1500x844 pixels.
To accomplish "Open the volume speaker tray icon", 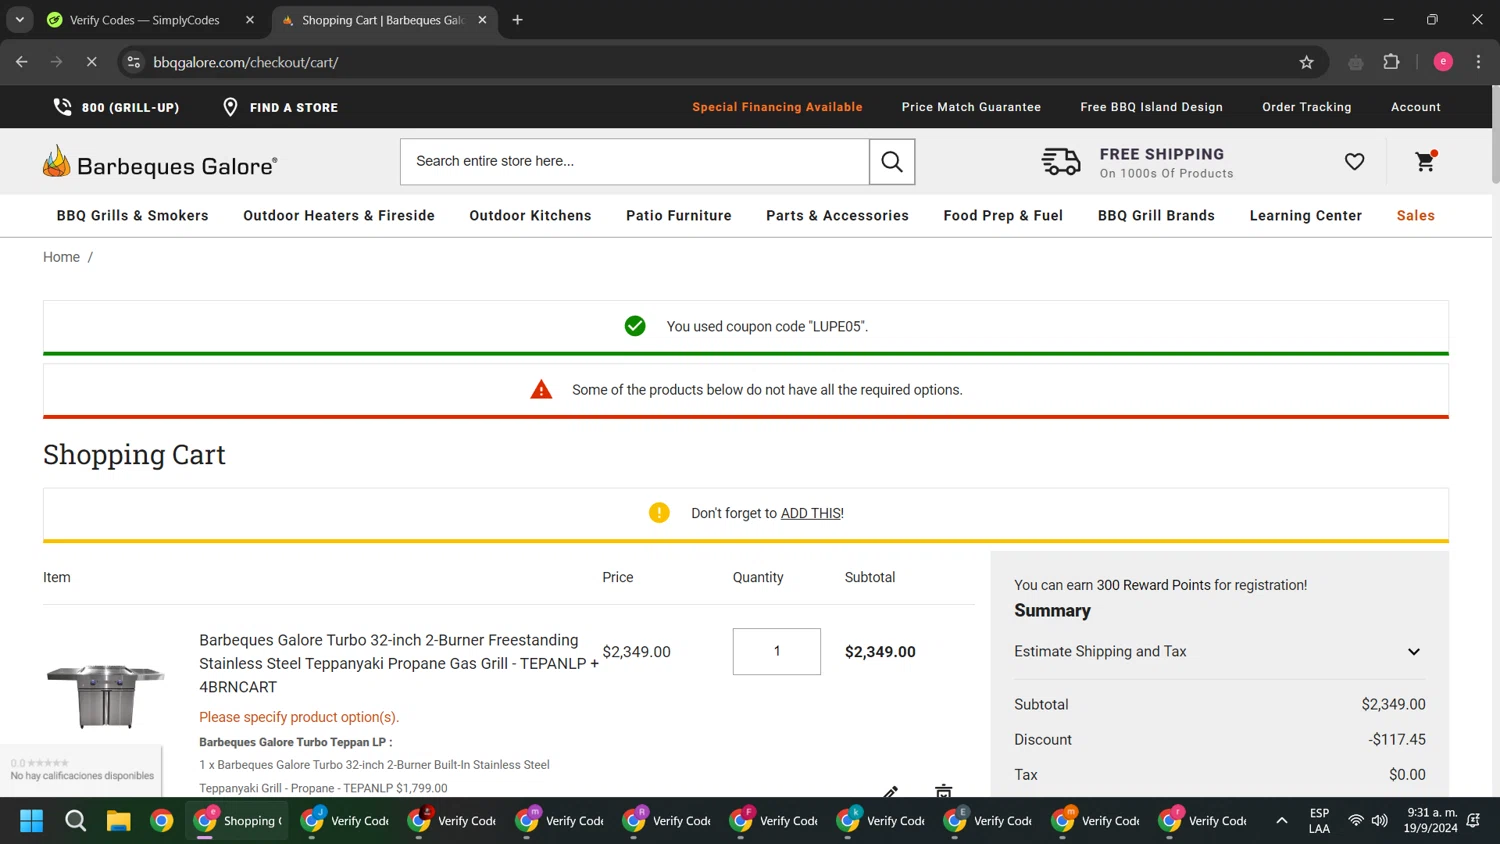I will pyautogui.click(x=1380, y=821).
